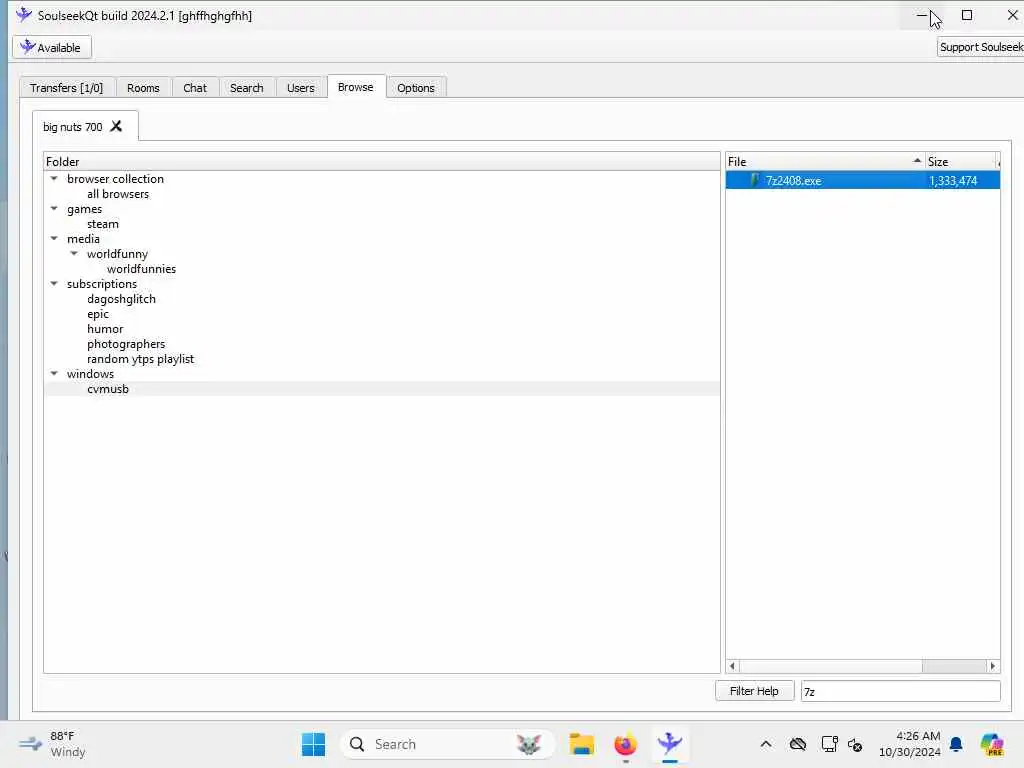Click the Soulseek taskbar icon

click(670, 744)
